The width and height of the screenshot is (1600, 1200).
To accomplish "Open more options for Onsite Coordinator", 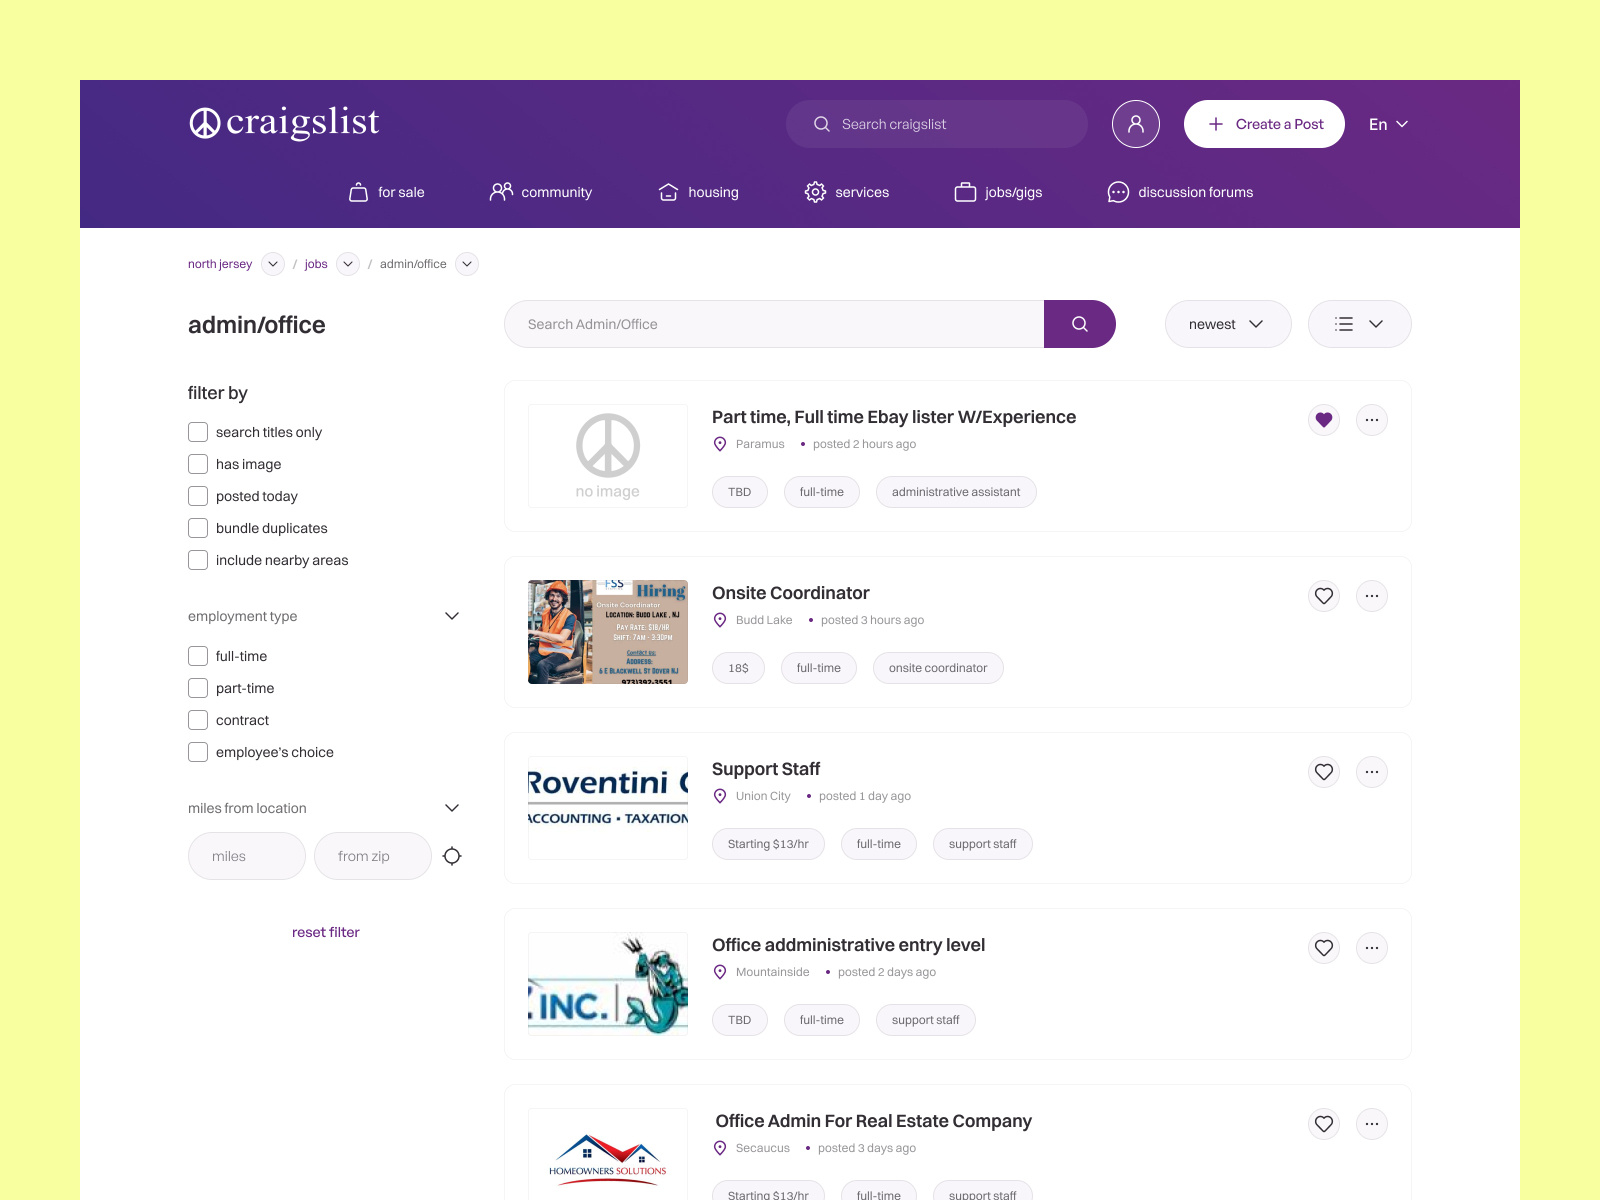I will [x=1372, y=596].
